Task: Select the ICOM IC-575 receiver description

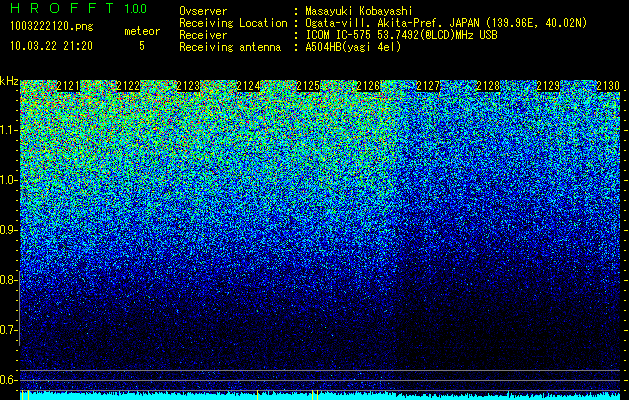Action: (x=401, y=35)
